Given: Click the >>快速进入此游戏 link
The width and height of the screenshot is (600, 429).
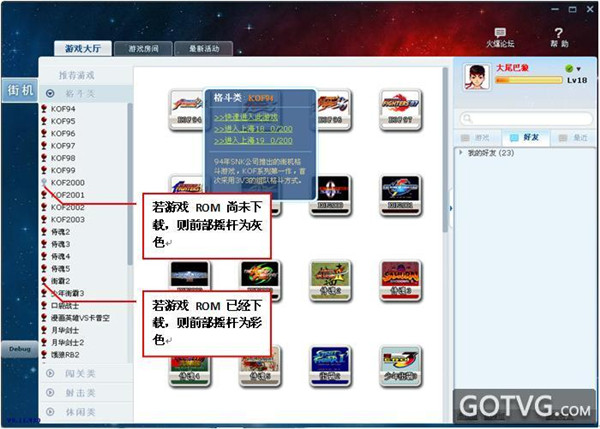Looking at the screenshot, I should click(246, 117).
